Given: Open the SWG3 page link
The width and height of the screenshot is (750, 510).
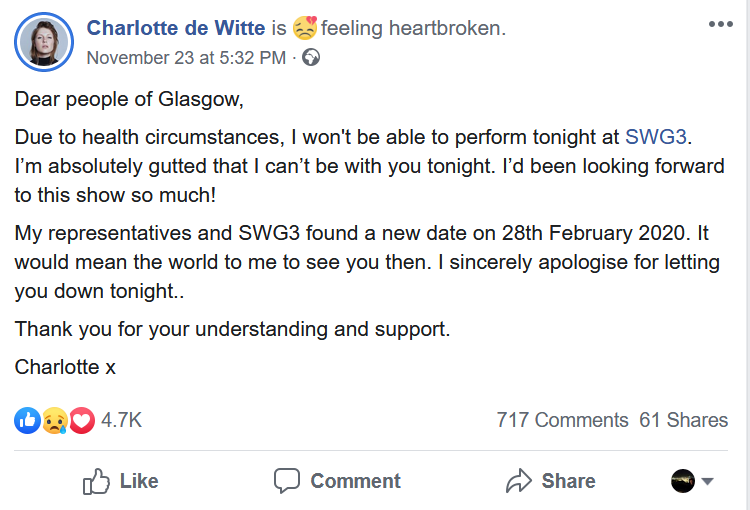Looking at the screenshot, I should (657, 138).
